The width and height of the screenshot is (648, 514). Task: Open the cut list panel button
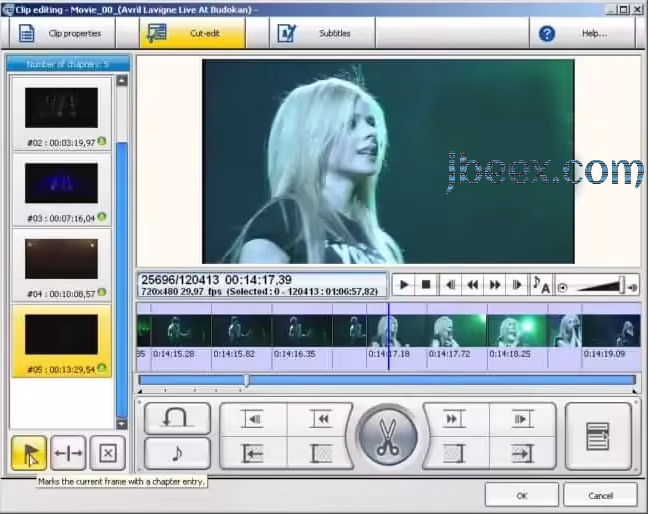click(598, 436)
